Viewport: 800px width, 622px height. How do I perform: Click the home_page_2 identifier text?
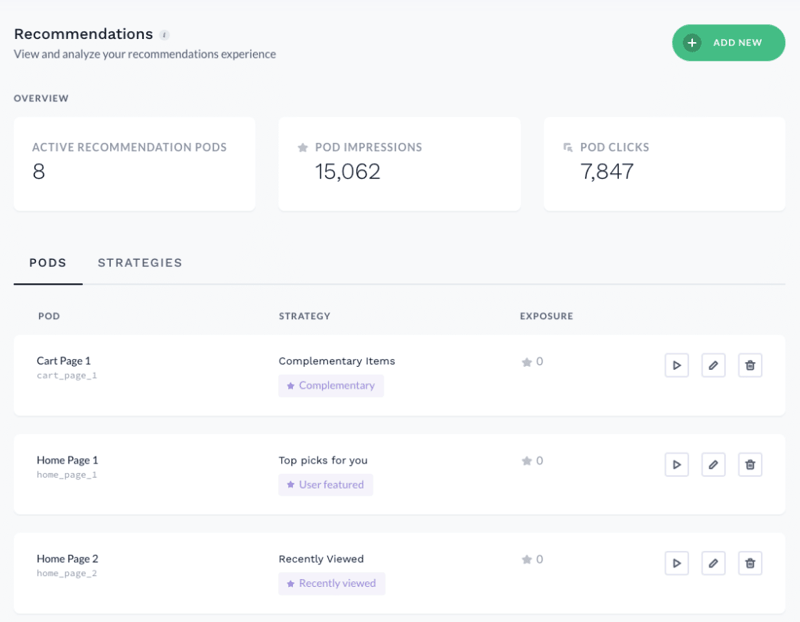66,573
